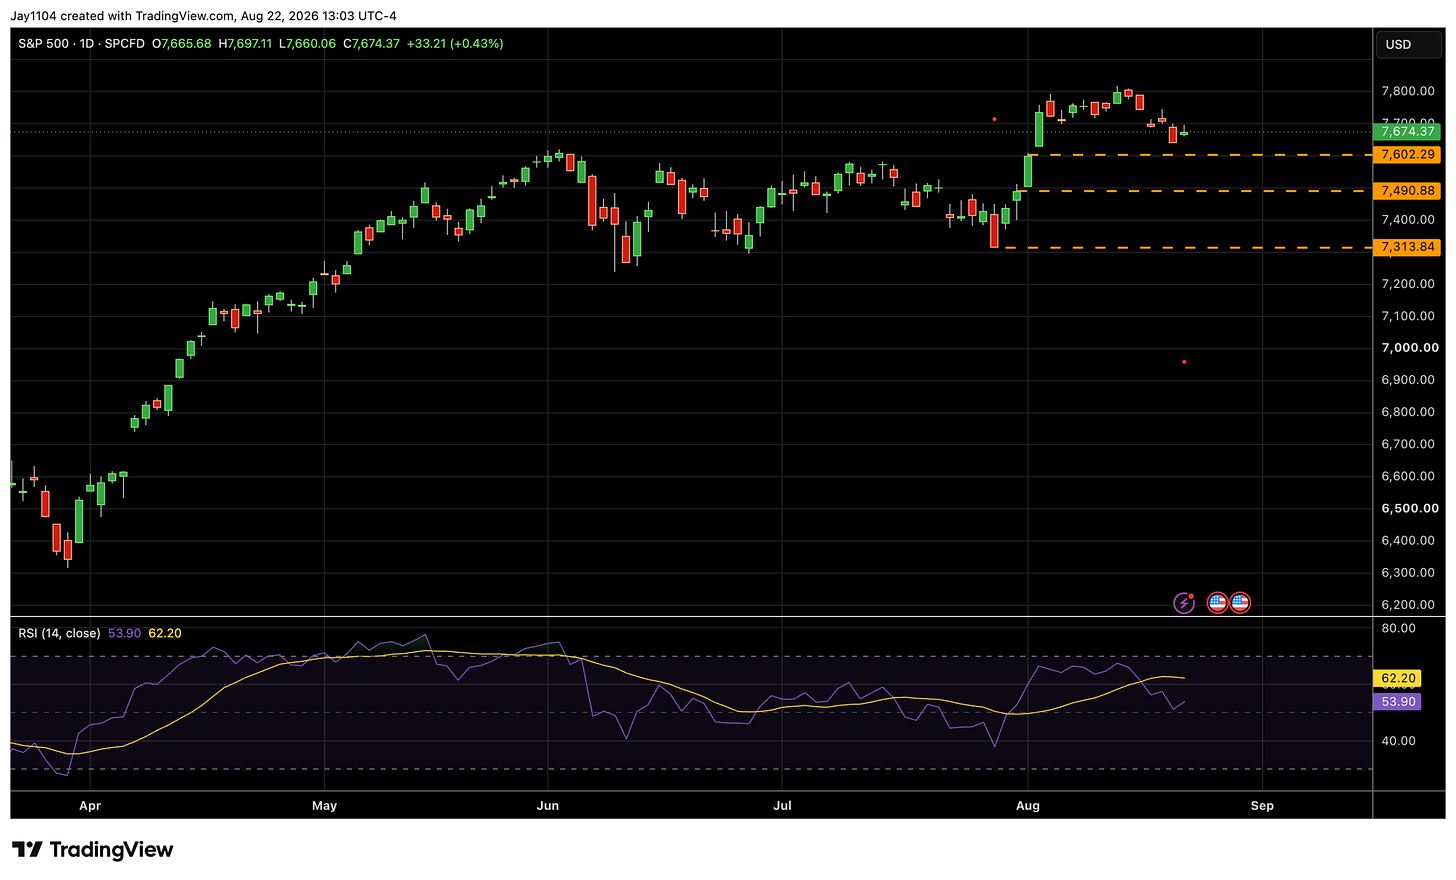The height and width of the screenshot is (880, 1456).
Task: Click the change value +33.21 (+0.43%)
Action: click(455, 44)
